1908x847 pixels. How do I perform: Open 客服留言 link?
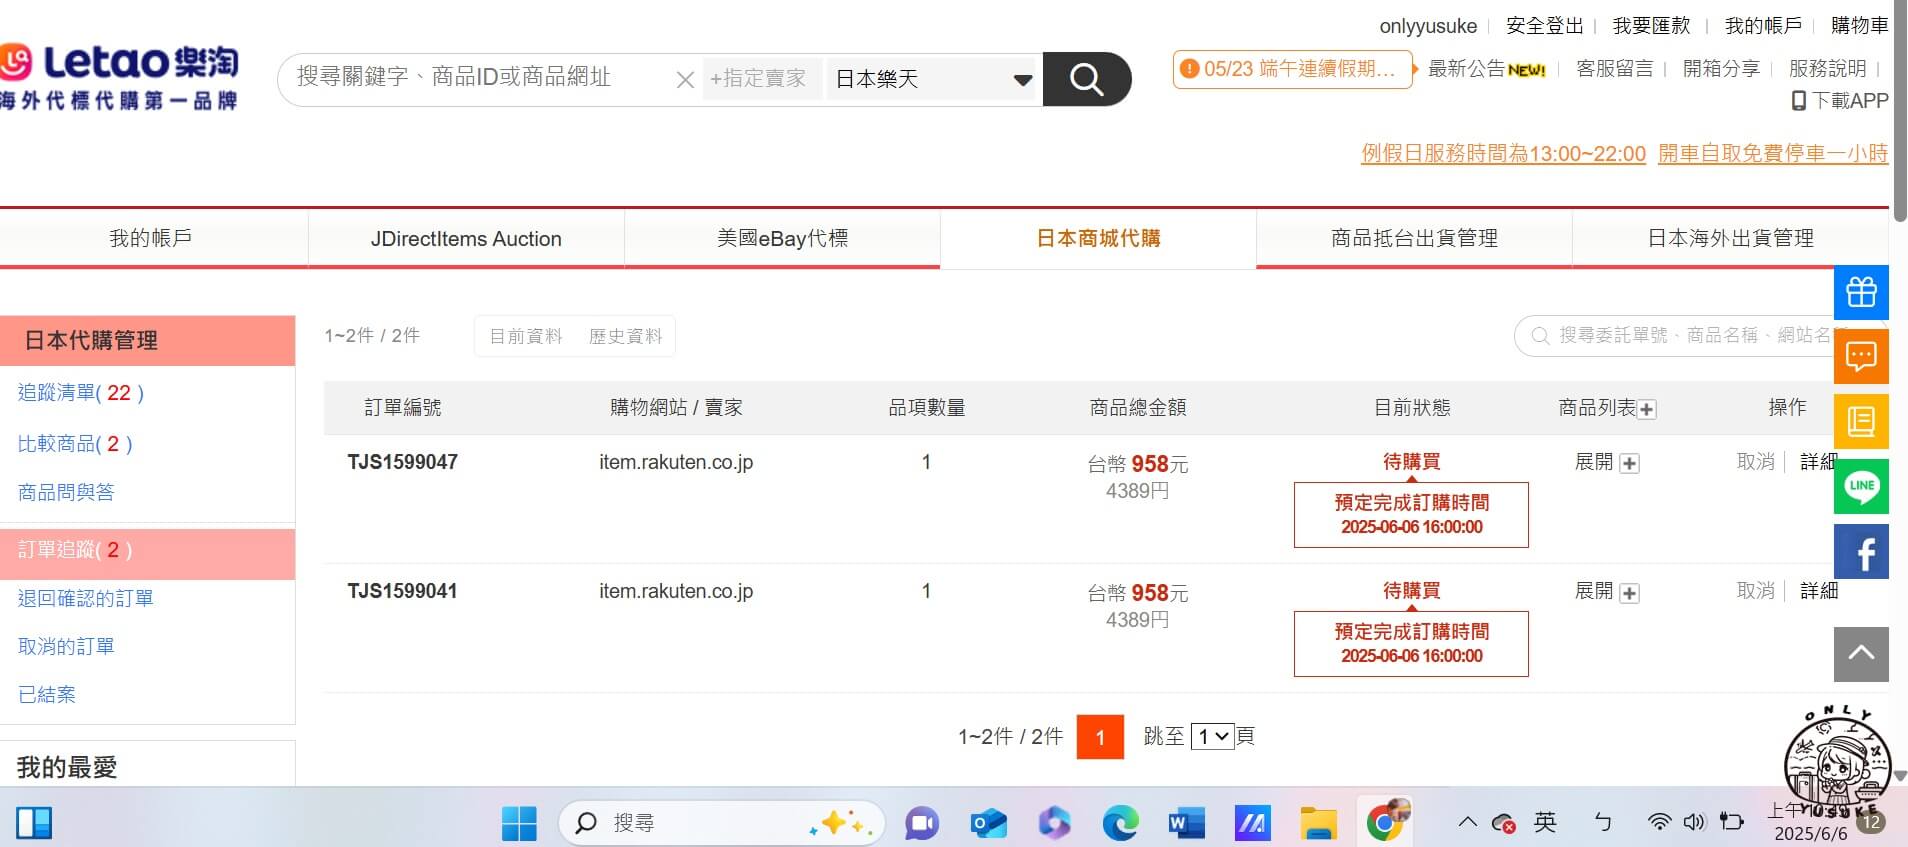(1614, 68)
